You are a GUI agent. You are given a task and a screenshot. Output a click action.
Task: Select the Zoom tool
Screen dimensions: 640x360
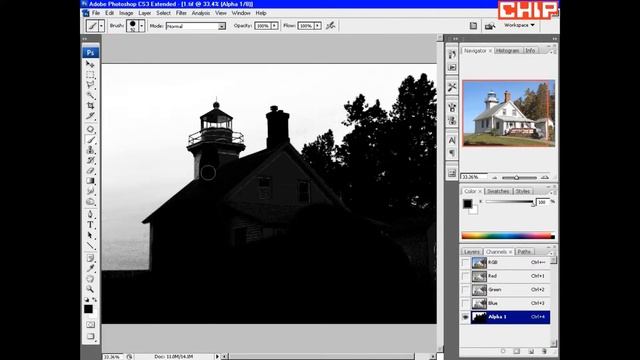90,289
